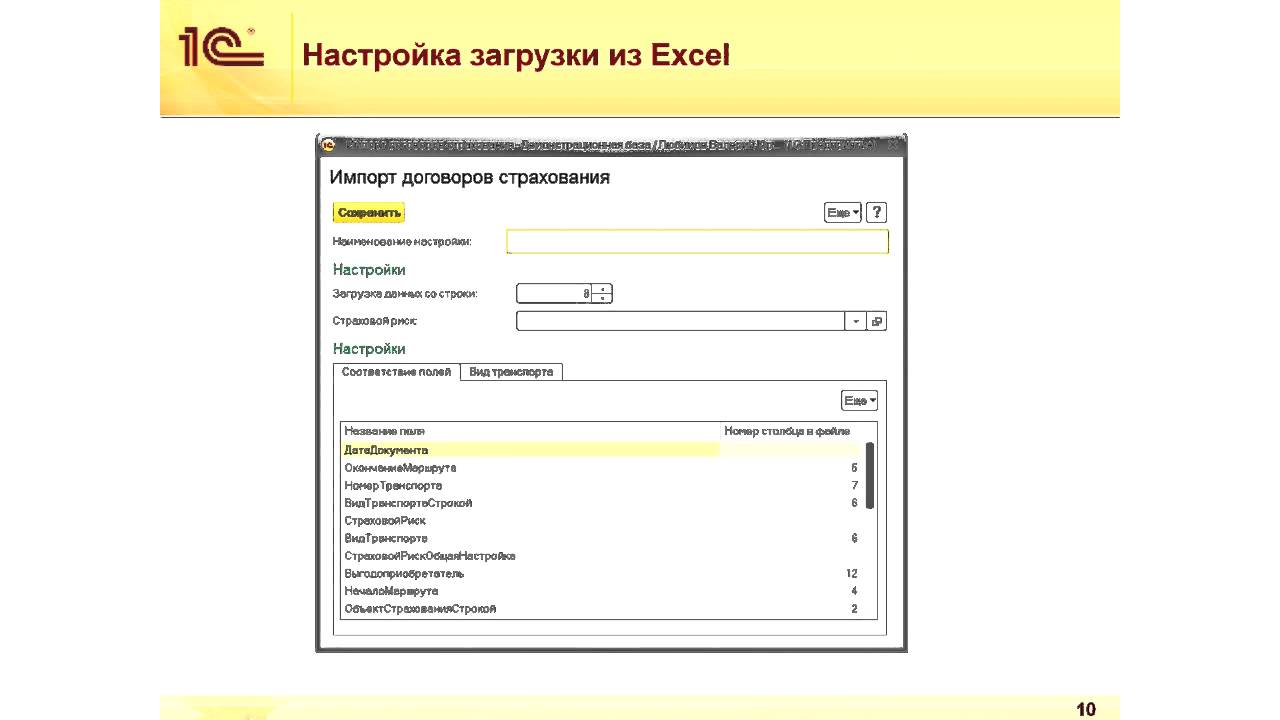Select the Соответствие полей tab
Screen dimensions: 1280x720
(396, 371)
